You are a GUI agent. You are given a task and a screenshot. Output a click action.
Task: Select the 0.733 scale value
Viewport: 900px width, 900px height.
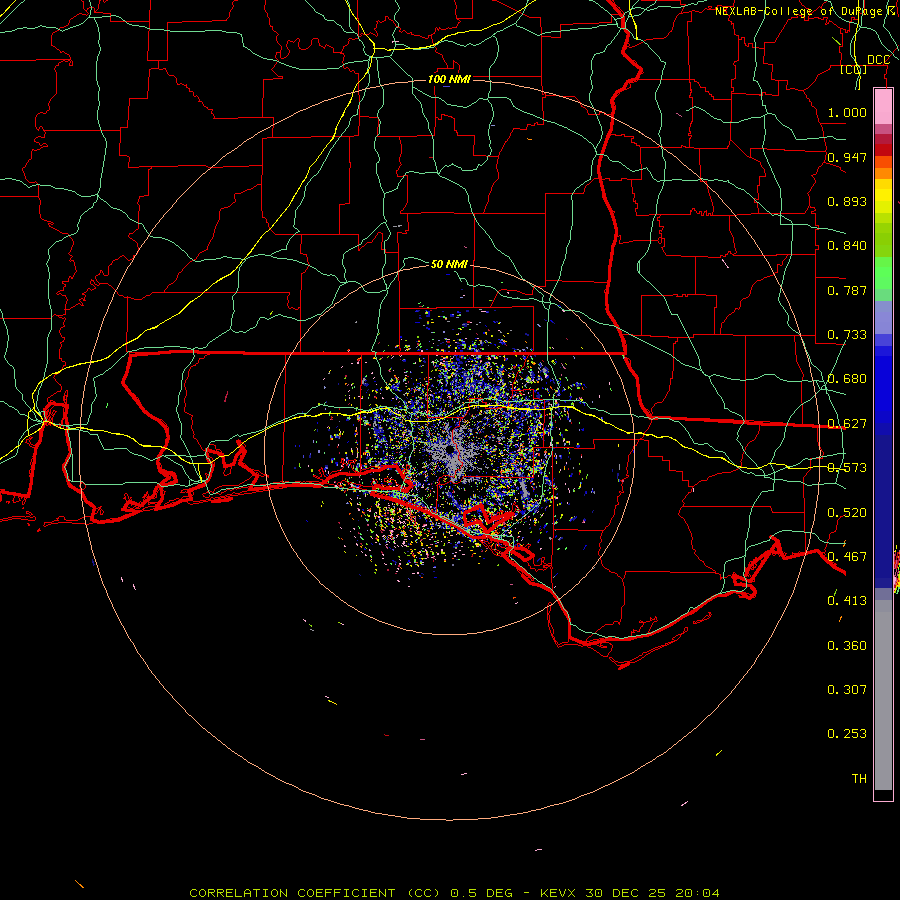coord(847,334)
